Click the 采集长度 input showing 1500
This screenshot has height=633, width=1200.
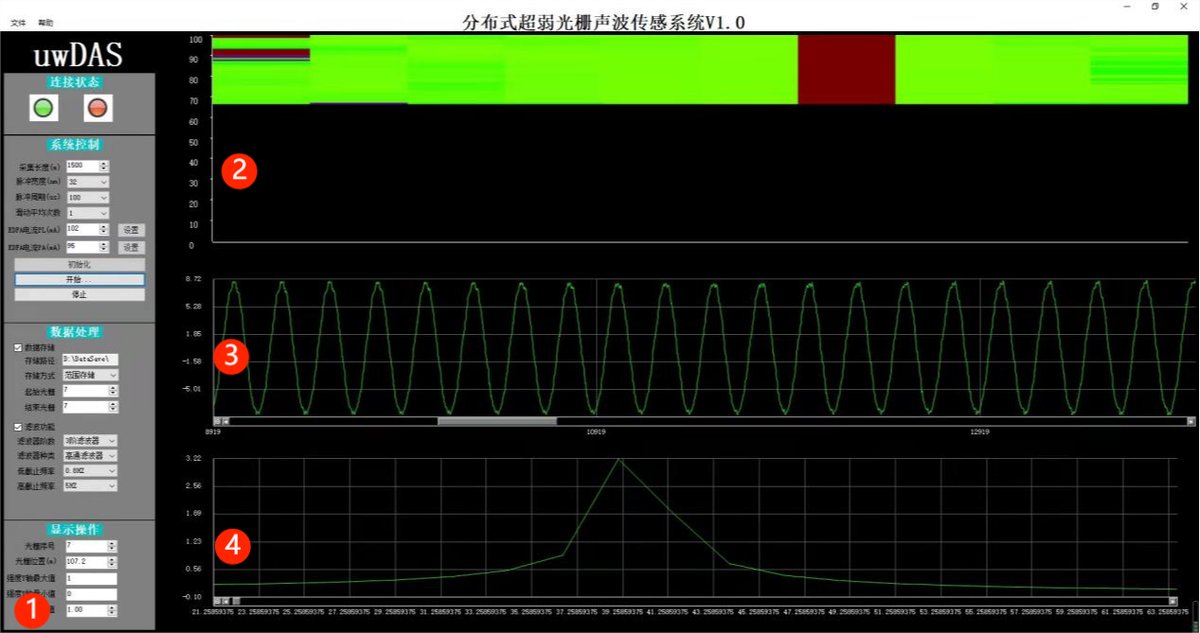point(82,166)
